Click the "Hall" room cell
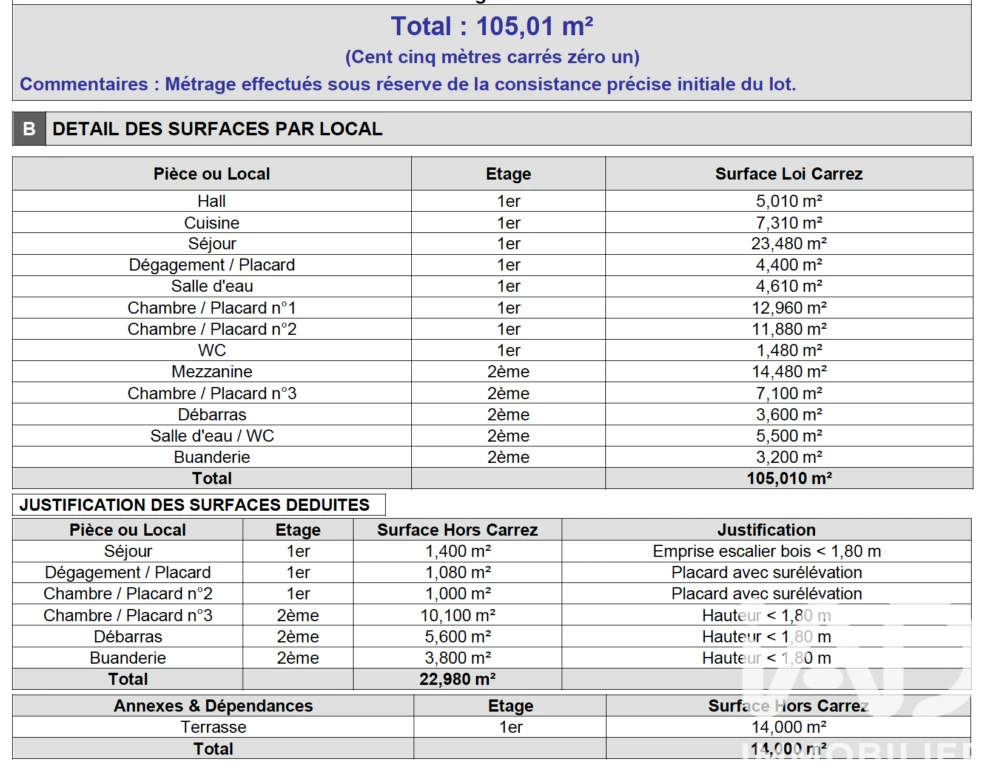 pos(212,201)
